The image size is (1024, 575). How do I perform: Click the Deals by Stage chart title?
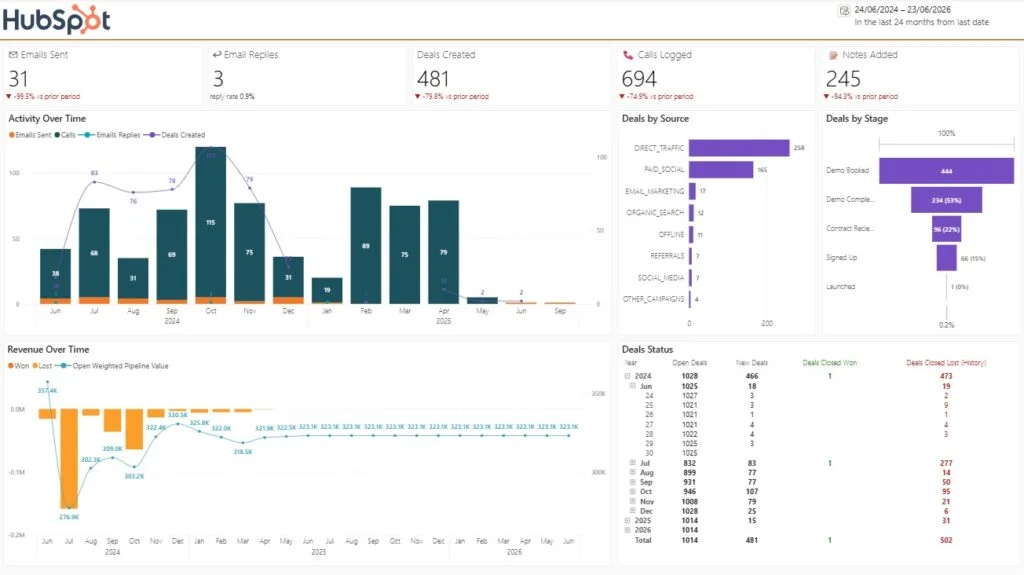click(857, 118)
